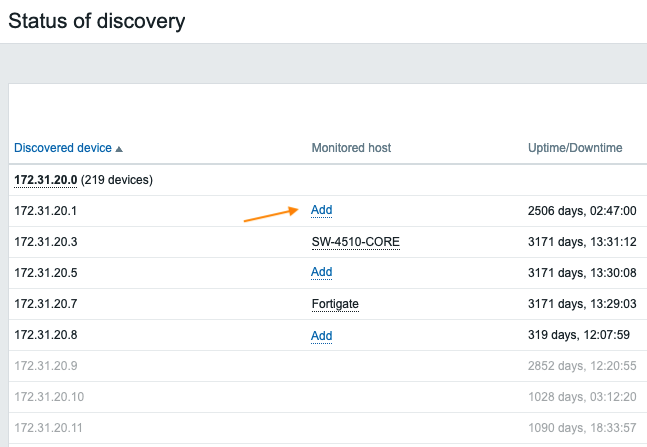Open the Fortigate monitored host
The image size is (647, 447).
[335, 304]
